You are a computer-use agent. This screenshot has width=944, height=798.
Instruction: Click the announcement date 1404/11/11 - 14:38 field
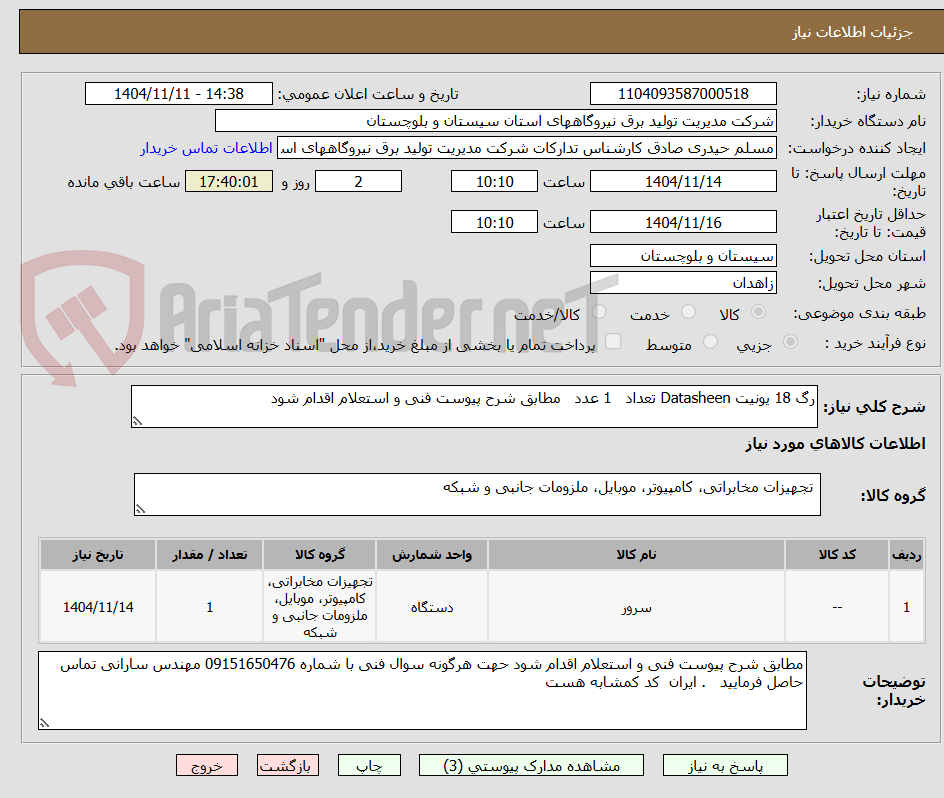tap(179, 94)
